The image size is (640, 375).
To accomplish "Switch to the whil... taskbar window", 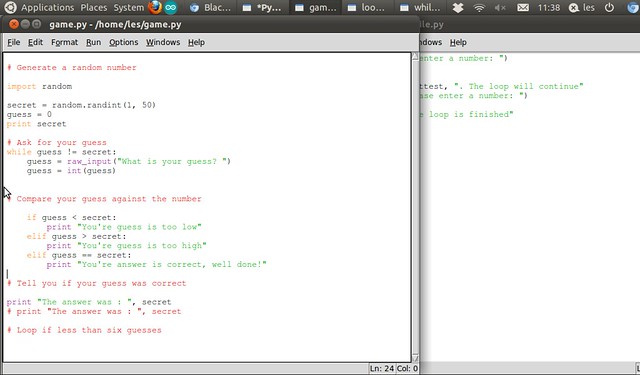I will (420, 7).
